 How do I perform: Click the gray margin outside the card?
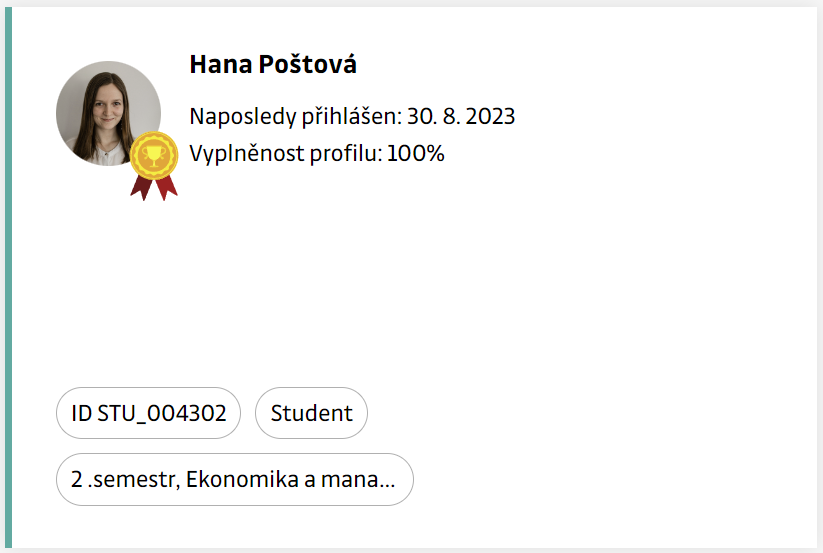[x=820, y=276]
